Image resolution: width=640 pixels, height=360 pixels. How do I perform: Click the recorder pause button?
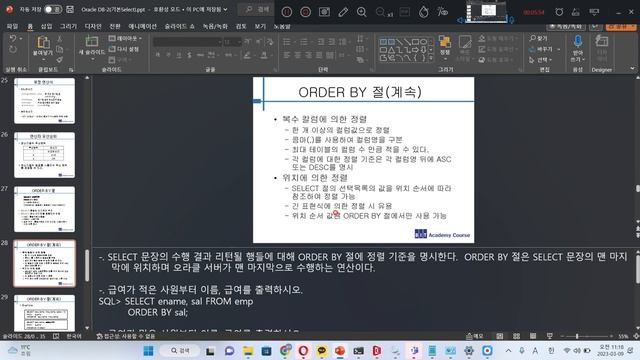point(287,12)
